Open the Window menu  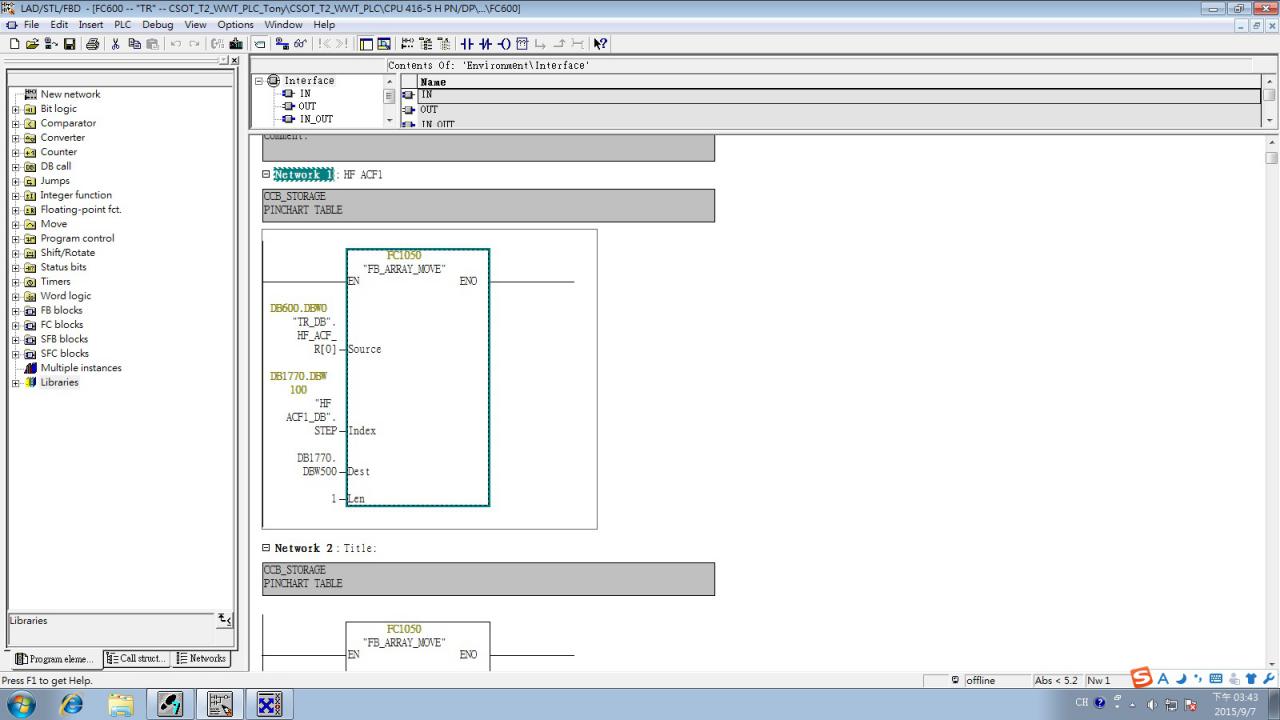[284, 25]
